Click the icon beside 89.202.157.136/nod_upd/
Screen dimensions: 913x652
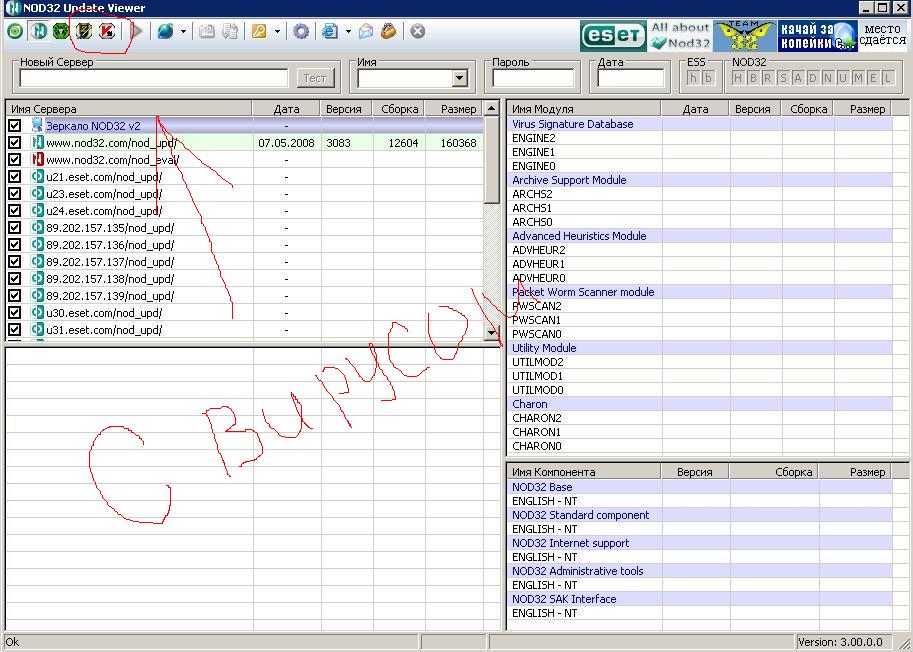tap(37, 244)
